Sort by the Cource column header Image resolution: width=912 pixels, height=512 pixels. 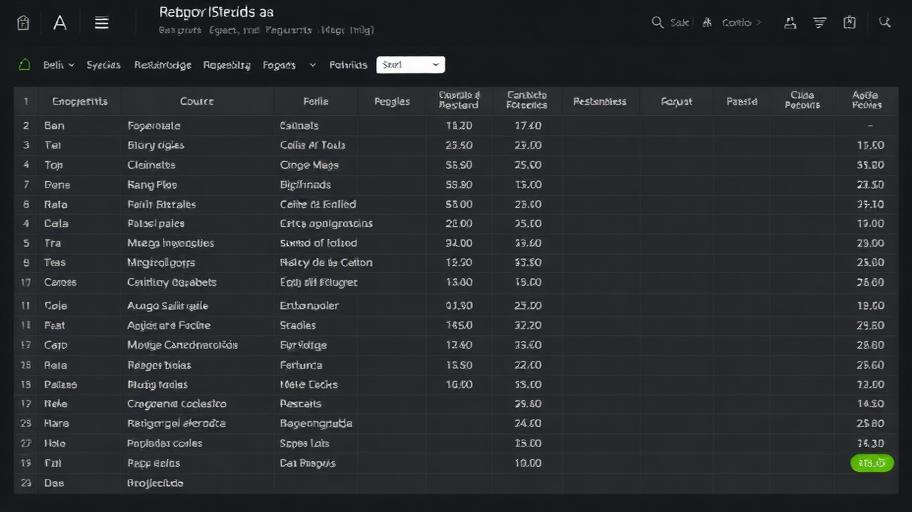[x=197, y=101]
